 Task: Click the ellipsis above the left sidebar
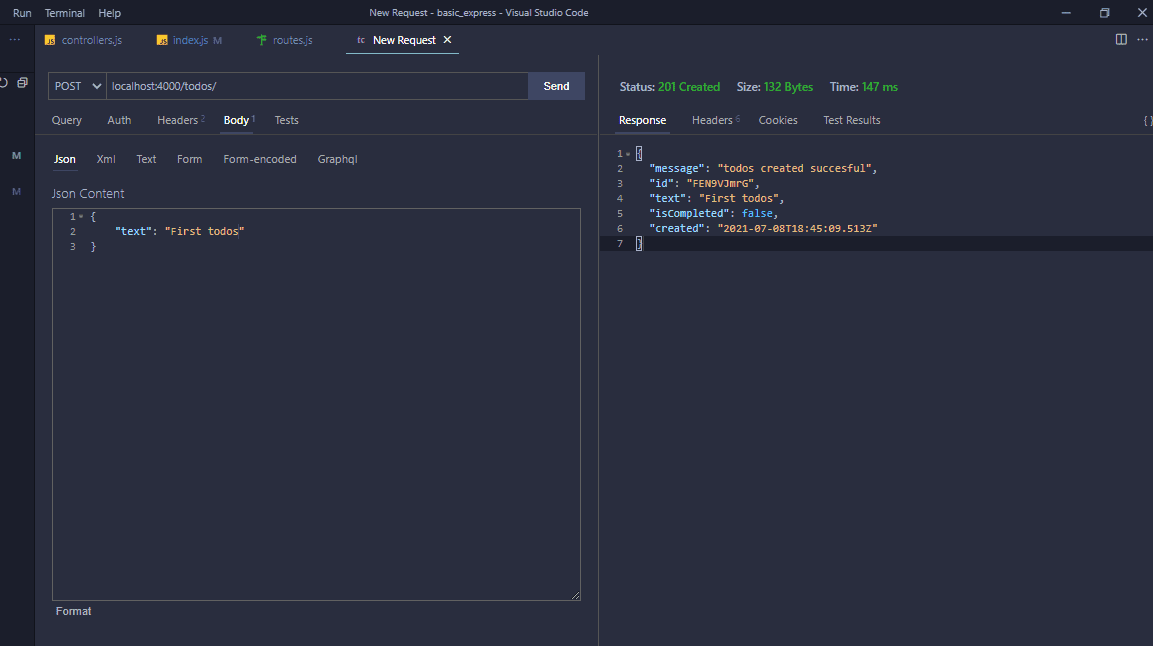15,40
